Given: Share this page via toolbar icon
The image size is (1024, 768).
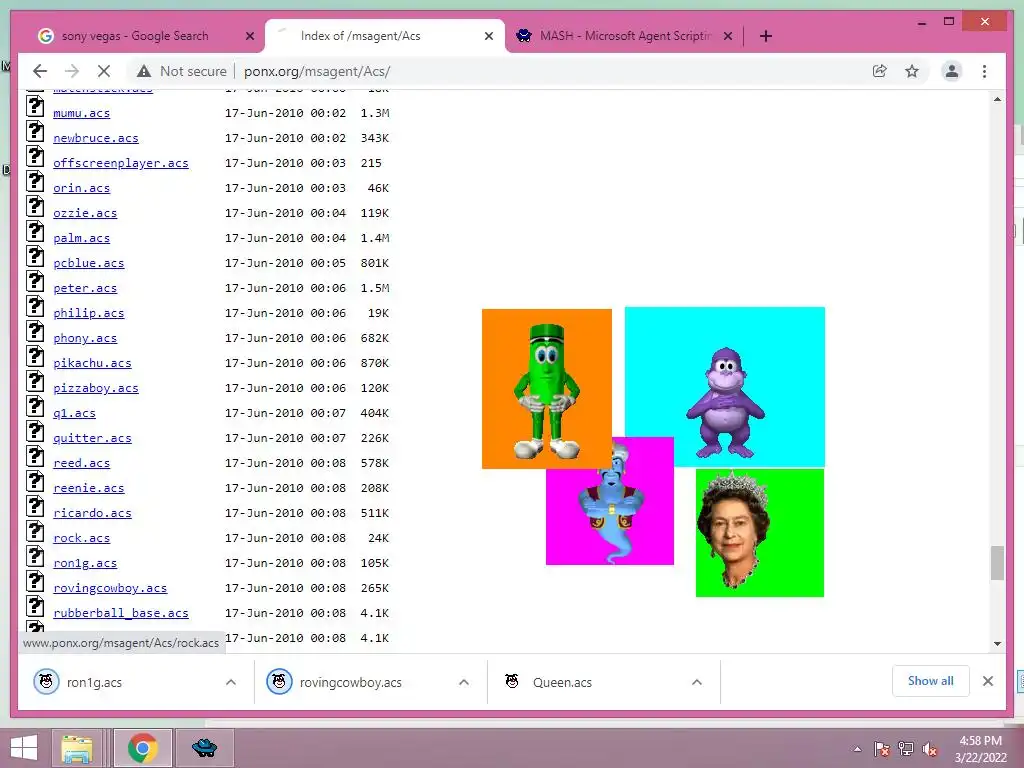Looking at the screenshot, I should tap(880, 71).
